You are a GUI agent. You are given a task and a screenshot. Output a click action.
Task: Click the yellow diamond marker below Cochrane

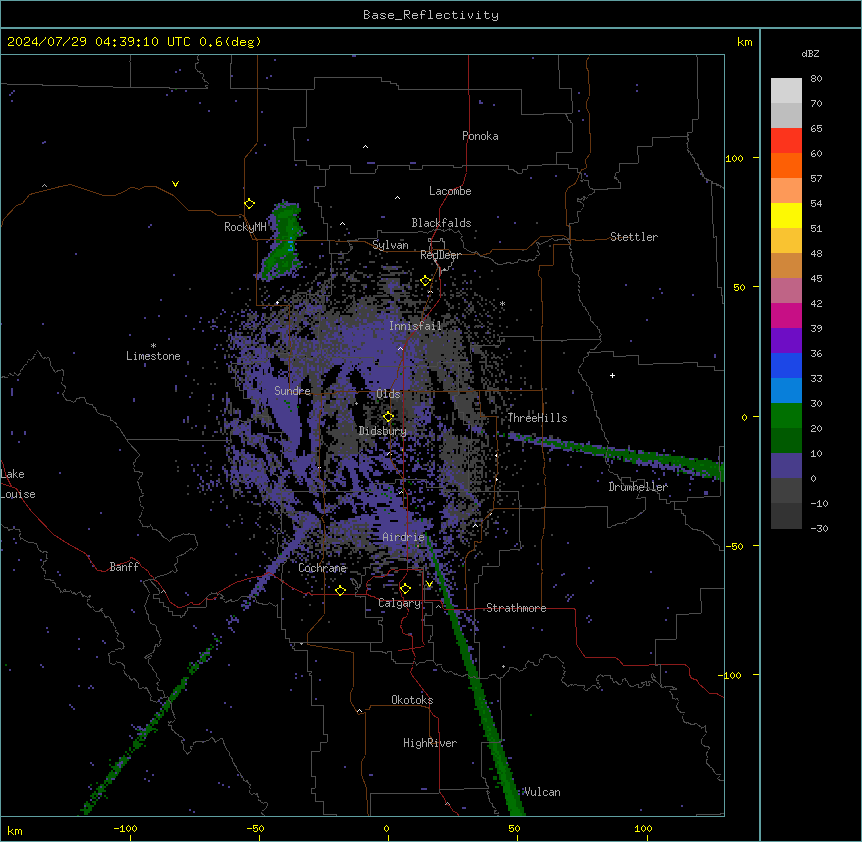[x=341, y=590]
